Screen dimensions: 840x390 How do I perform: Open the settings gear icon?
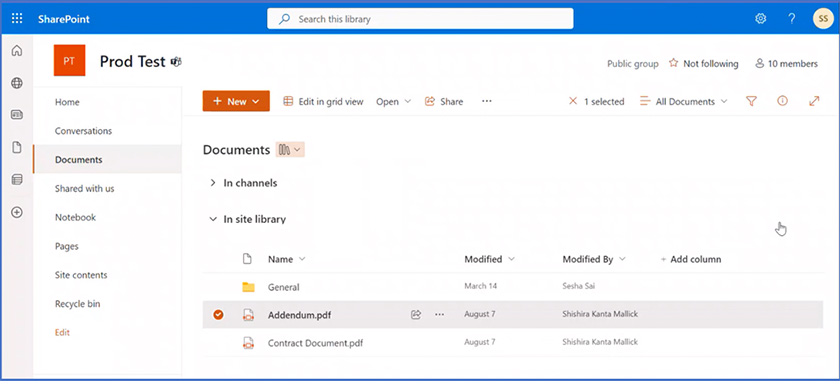[760, 19]
